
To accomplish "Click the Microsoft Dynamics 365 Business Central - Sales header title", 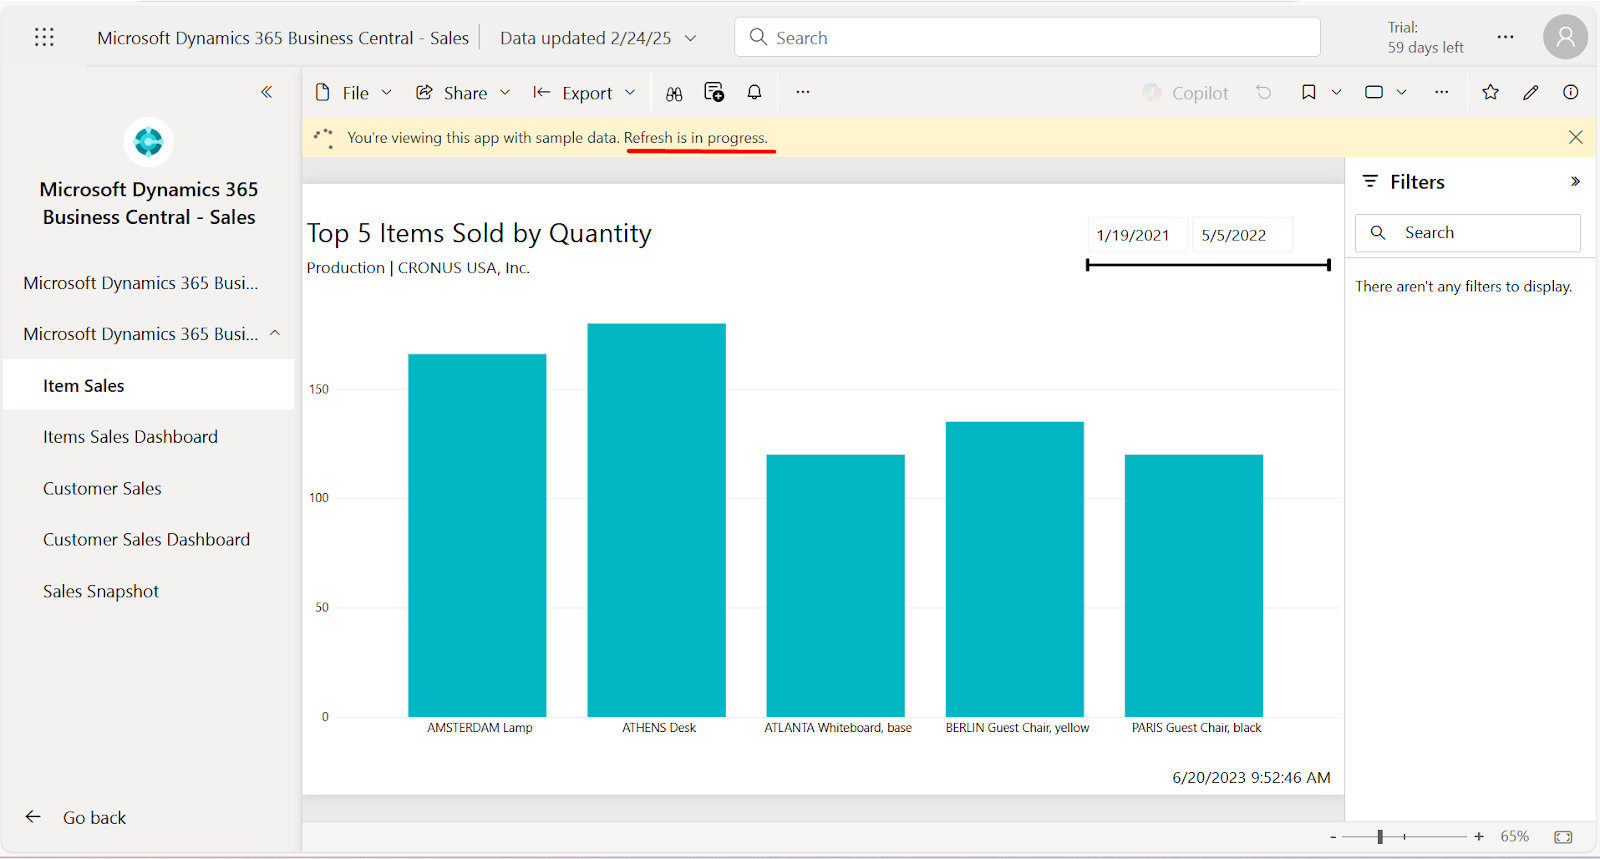I will (283, 38).
